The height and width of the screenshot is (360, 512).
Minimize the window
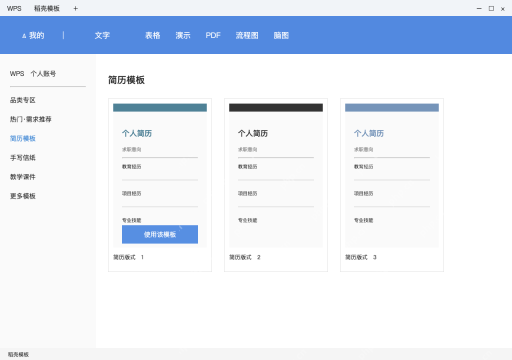pyautogui.click(x=479, y=9)
